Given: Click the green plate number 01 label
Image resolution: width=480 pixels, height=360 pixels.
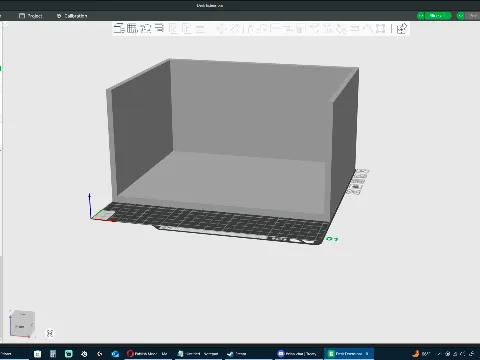Looking at the screenshot, I should pos(332,239).
